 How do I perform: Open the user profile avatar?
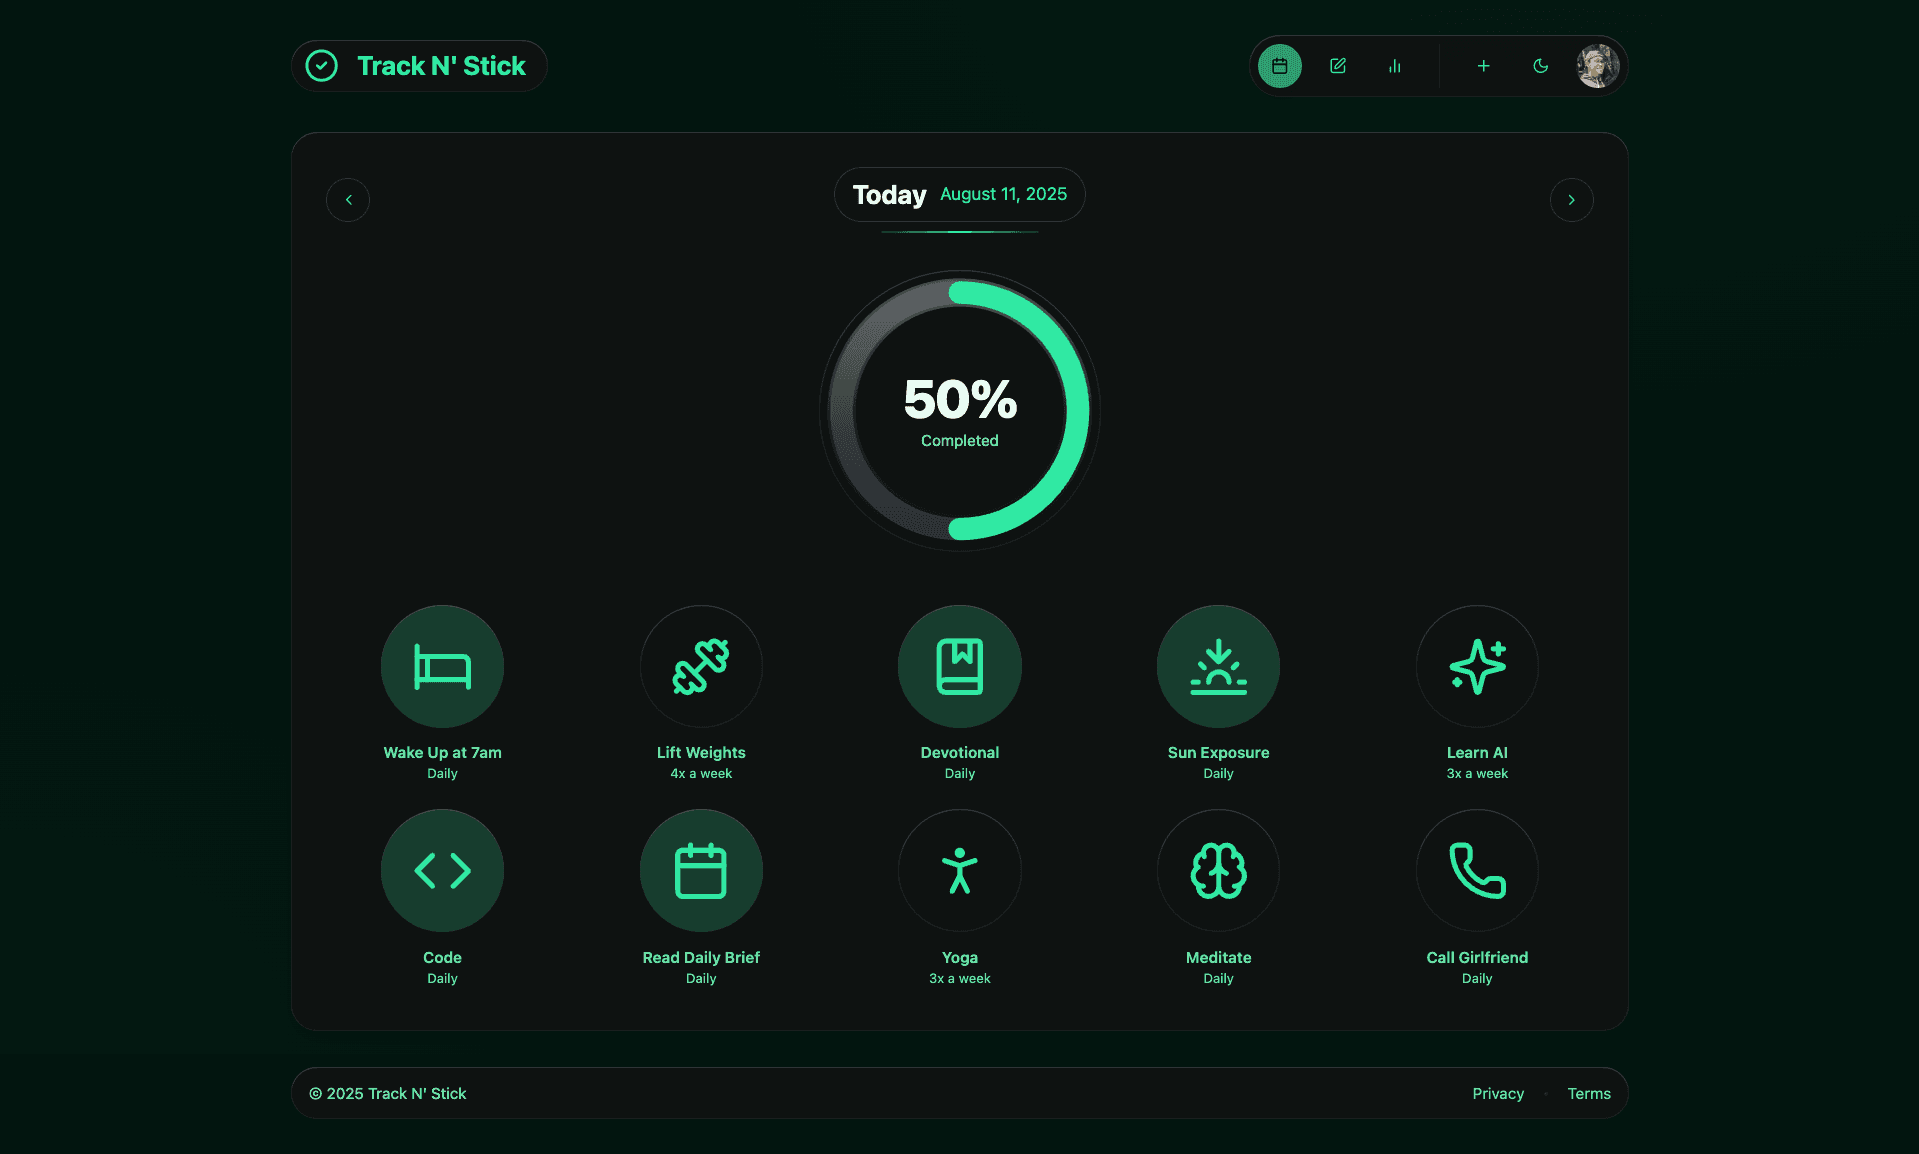click(x=1597, y=66)
